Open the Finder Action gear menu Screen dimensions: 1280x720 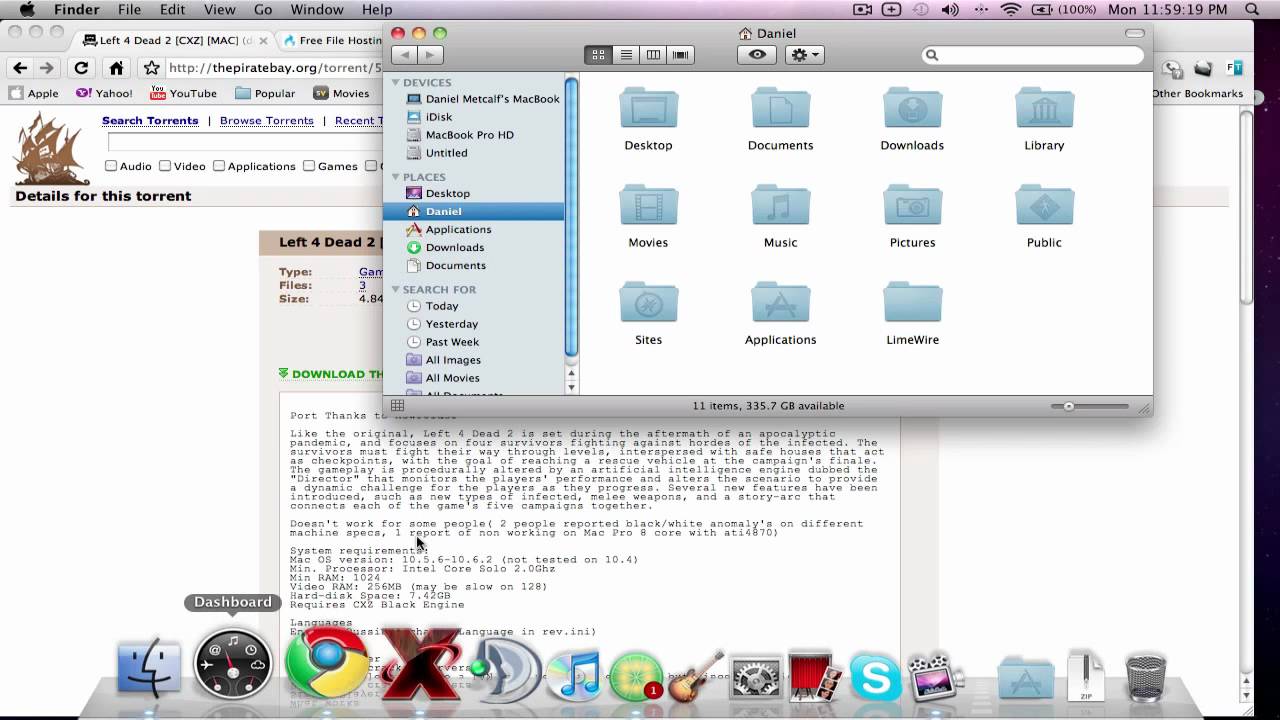click(x=805, y=55)
